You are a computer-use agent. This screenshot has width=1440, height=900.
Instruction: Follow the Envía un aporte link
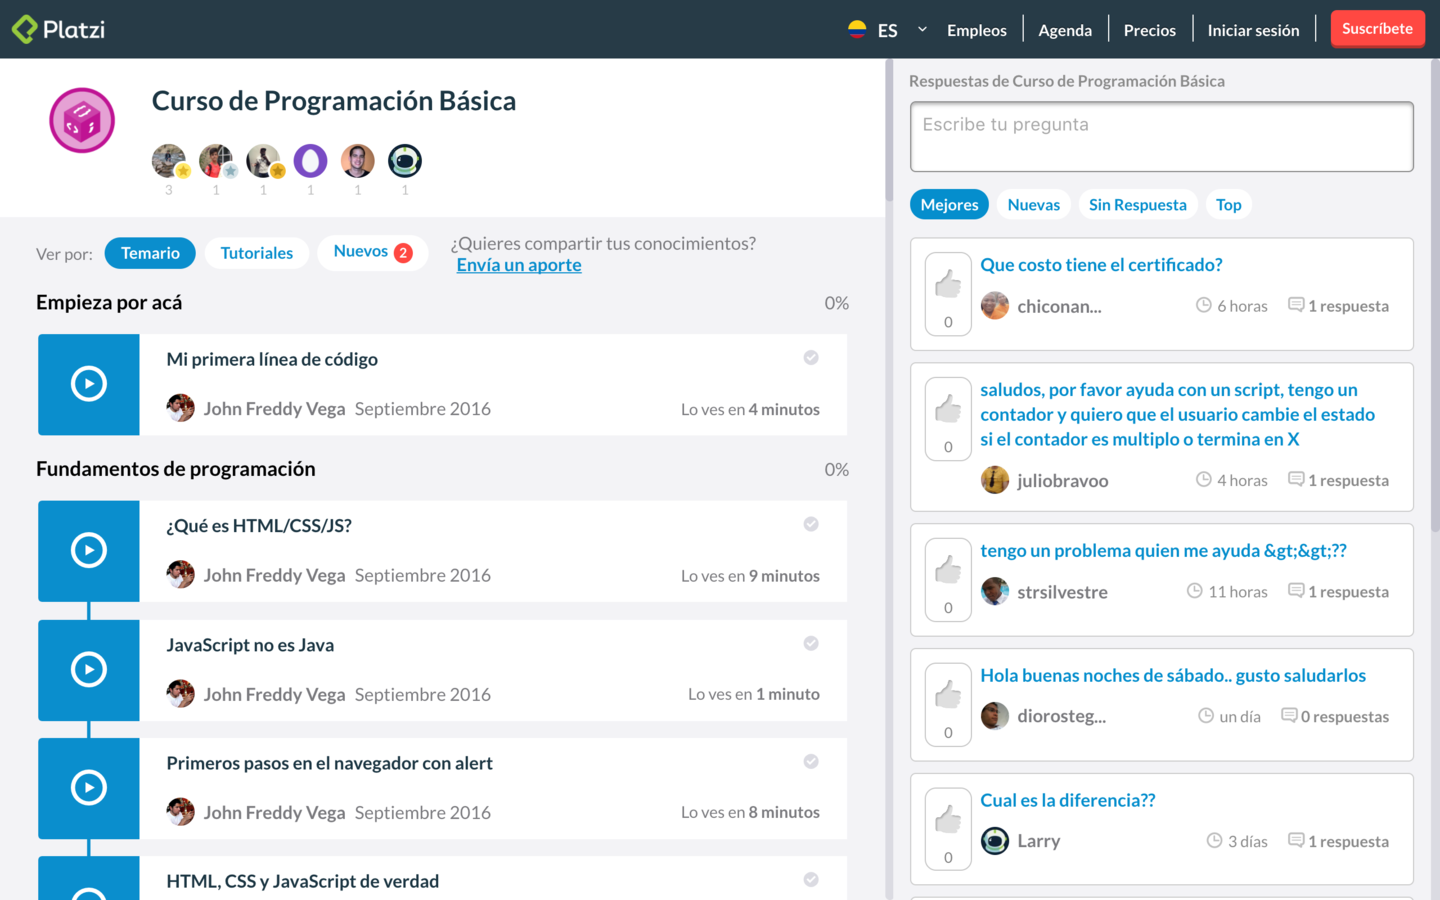(x=519, y=265)
